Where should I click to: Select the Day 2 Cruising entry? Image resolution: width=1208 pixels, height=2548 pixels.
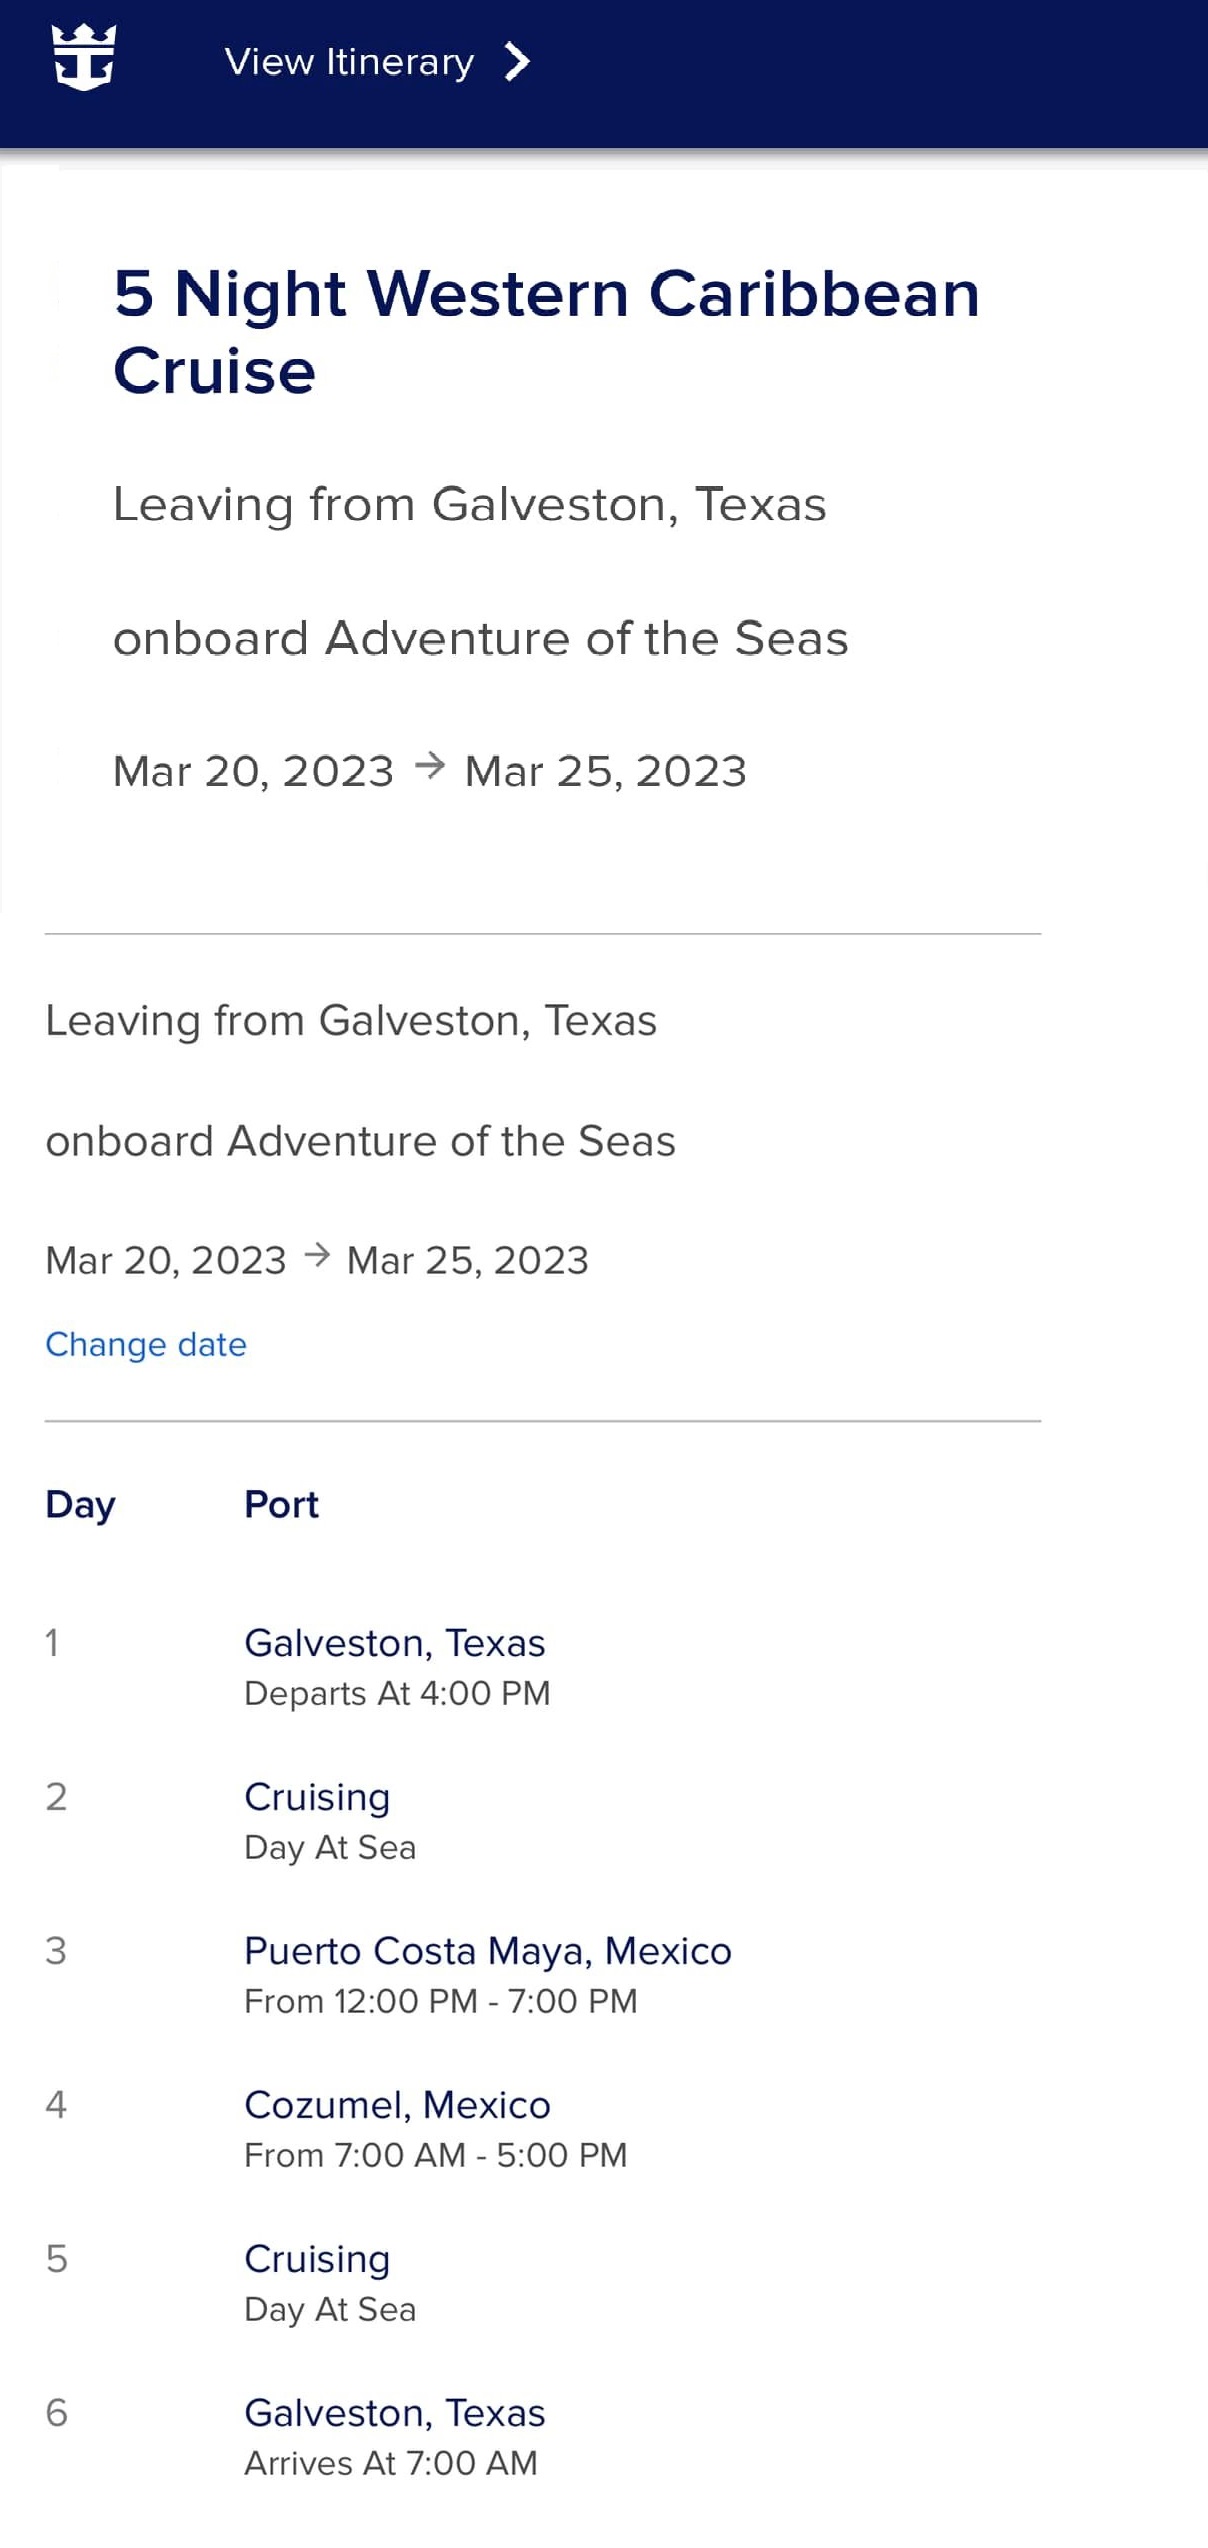317,1797
